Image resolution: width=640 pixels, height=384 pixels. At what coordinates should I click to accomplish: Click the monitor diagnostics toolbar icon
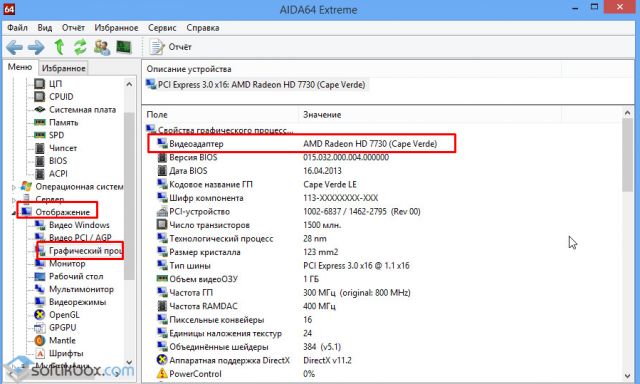[124, 47]
